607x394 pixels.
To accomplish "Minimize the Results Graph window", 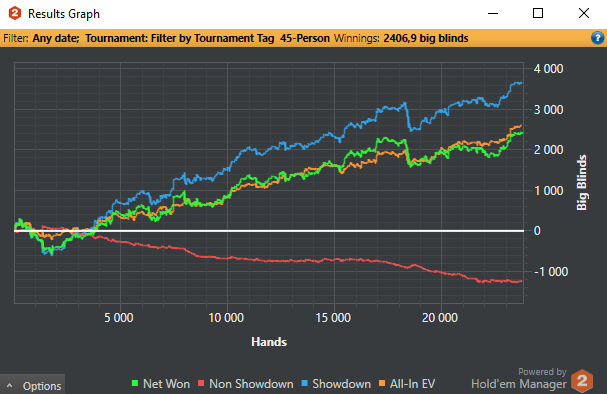I will point(493,13).
